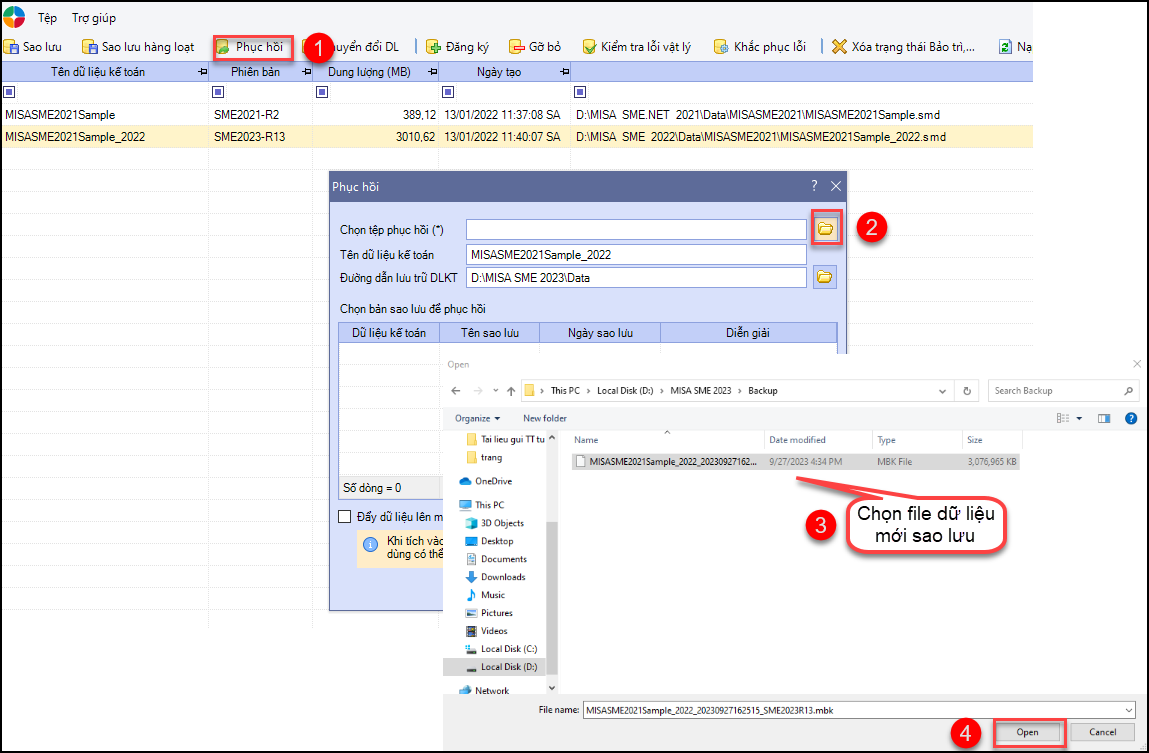Screen dimensions: 1149x753
Task: Open the Organize dropdown in file dialog
Action: [477, 418]
